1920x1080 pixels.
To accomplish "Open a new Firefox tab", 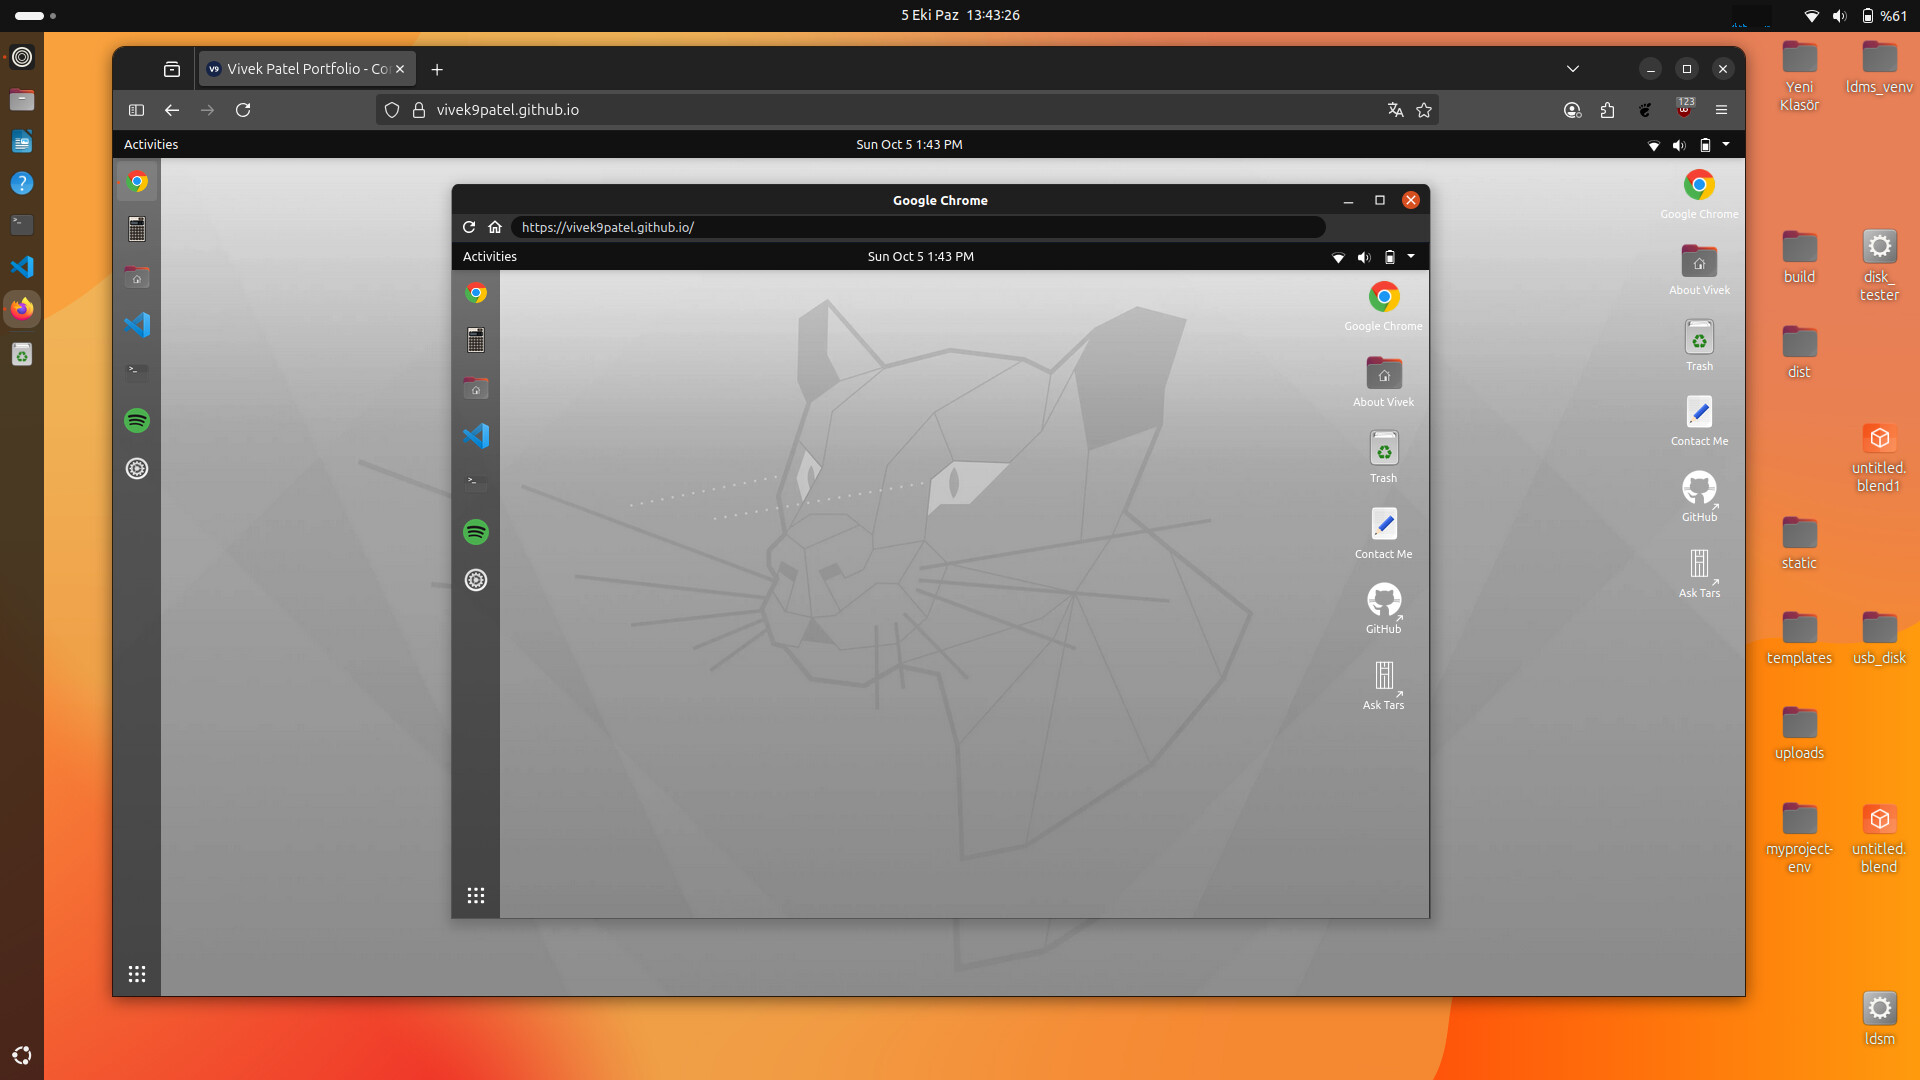I will [x=437, y=69].
